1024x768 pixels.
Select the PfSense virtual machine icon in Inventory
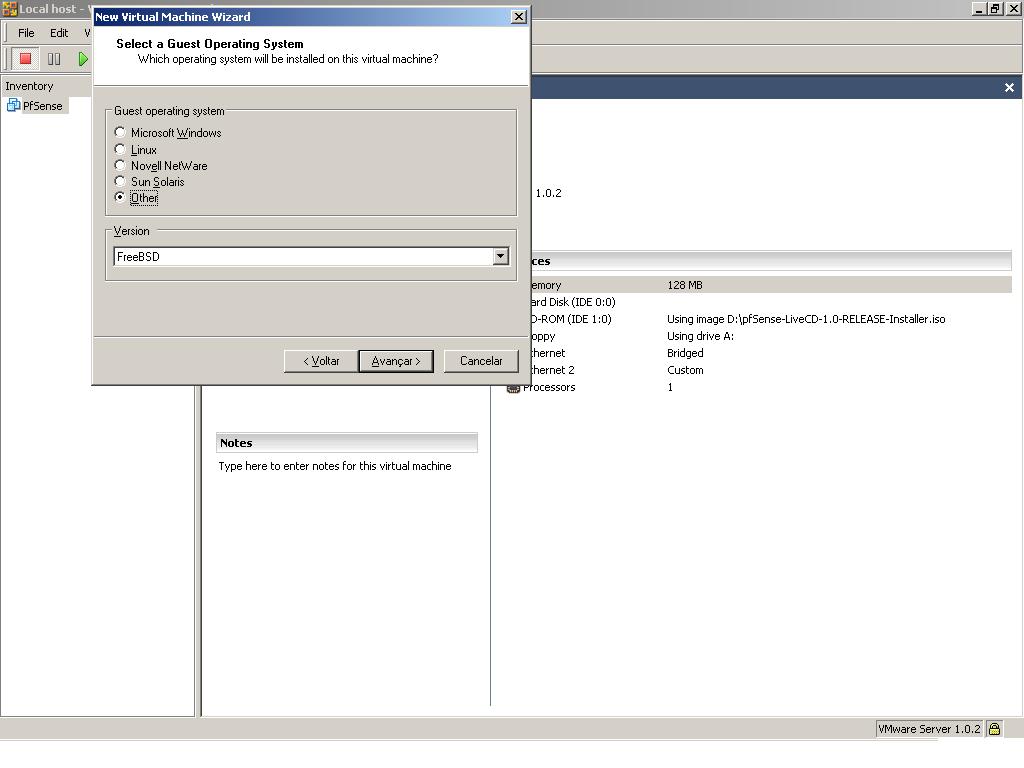coord(13,105)
